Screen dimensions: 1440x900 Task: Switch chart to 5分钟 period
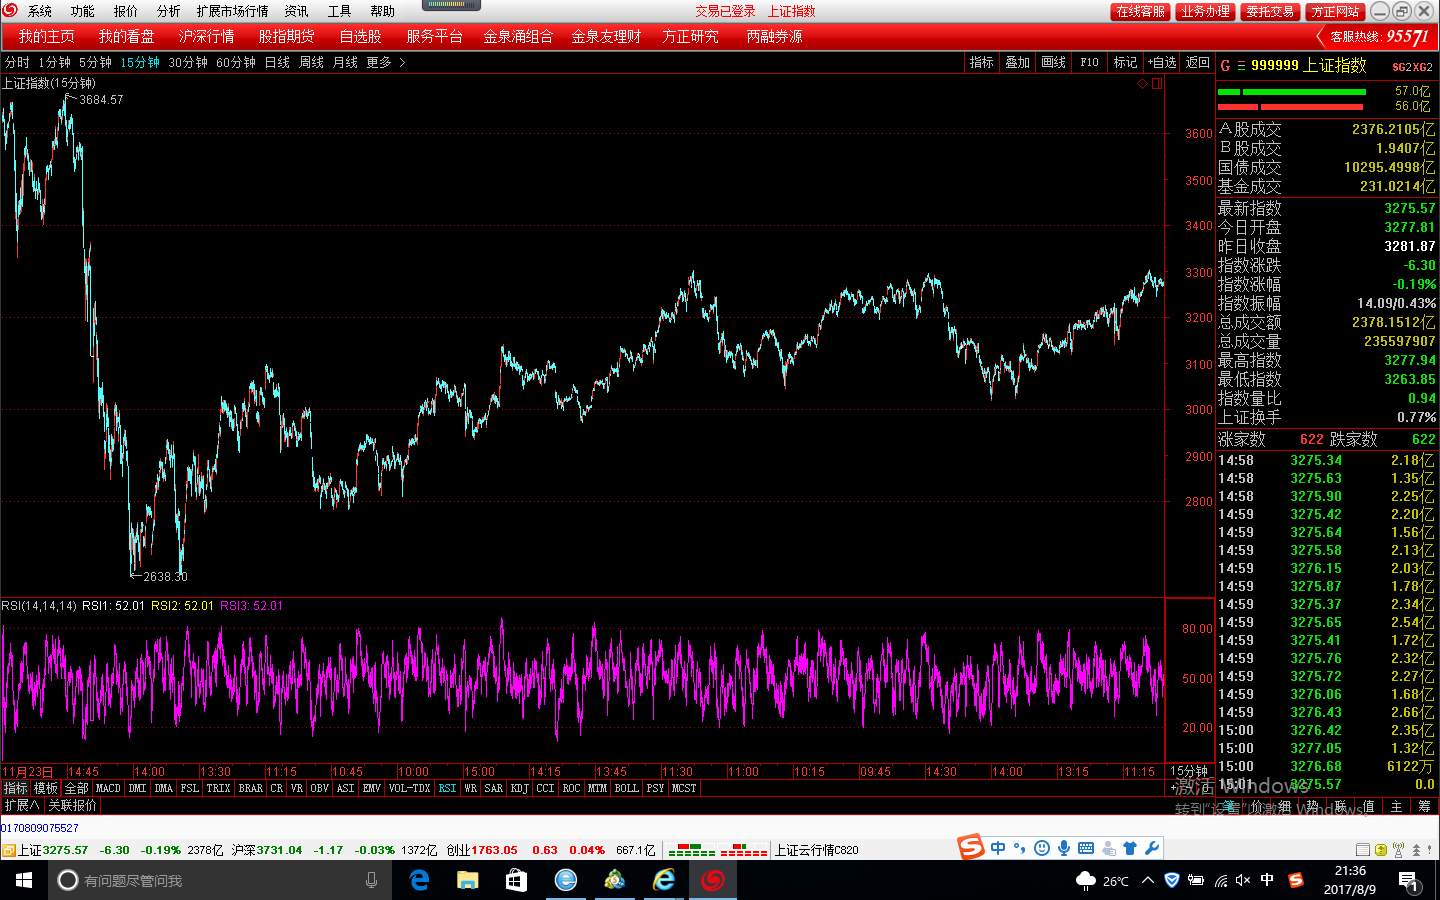[96, 62]
